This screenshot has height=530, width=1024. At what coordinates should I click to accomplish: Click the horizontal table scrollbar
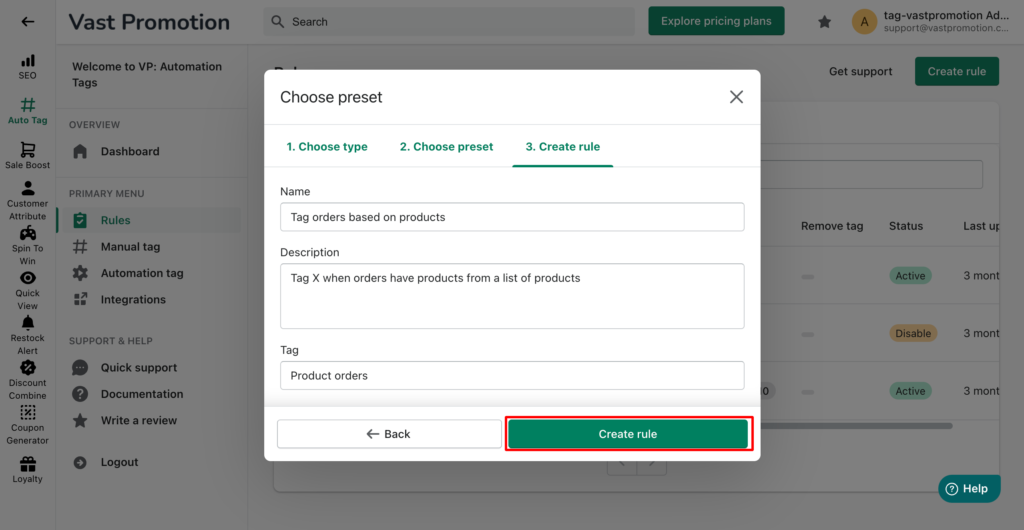(x=856, y=426)
